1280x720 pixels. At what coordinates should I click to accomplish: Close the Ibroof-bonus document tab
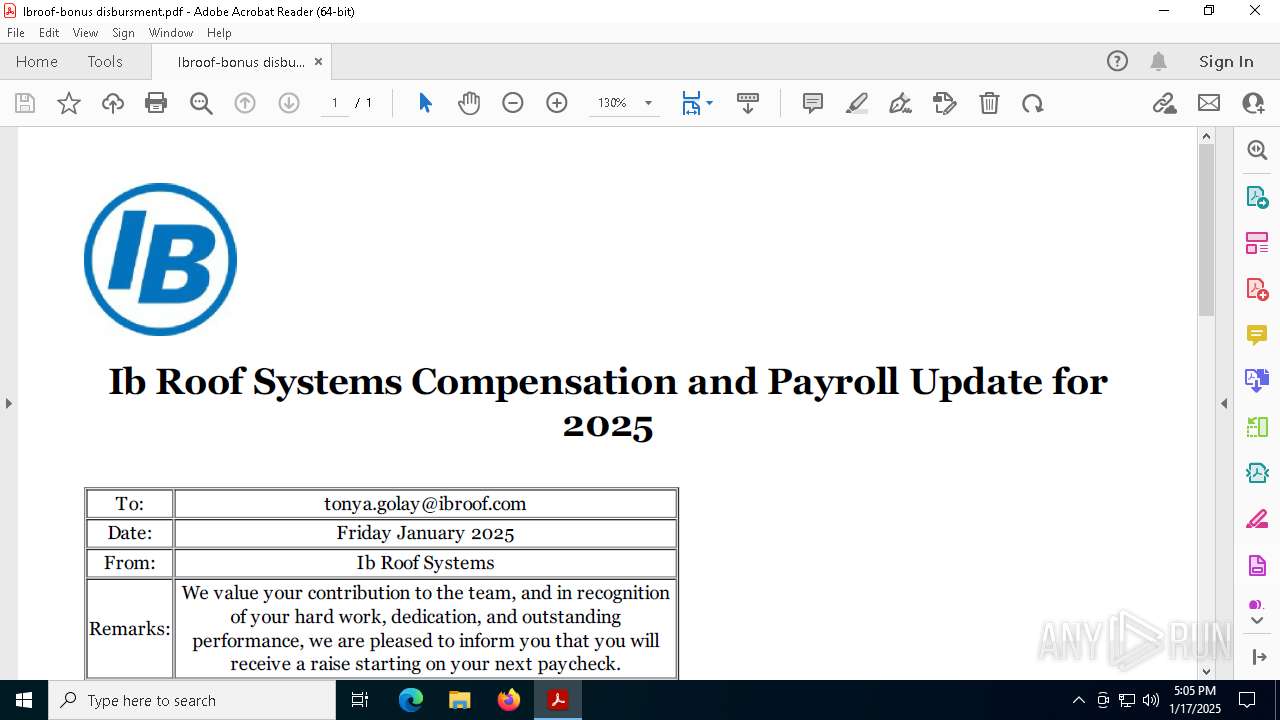(318, 61)
